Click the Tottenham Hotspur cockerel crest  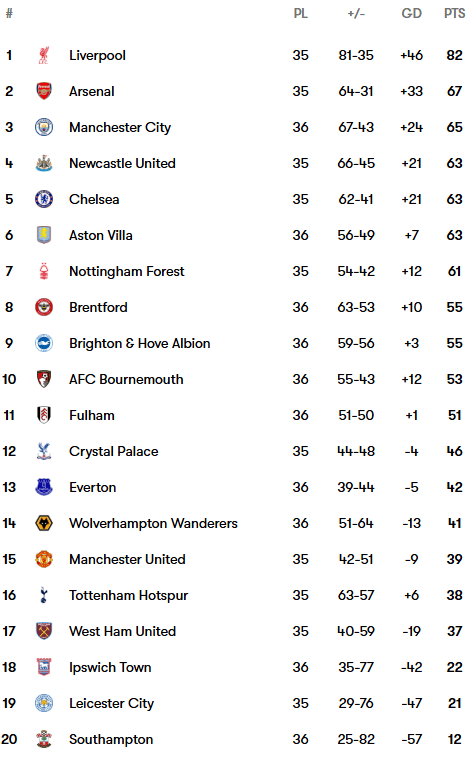44,595
